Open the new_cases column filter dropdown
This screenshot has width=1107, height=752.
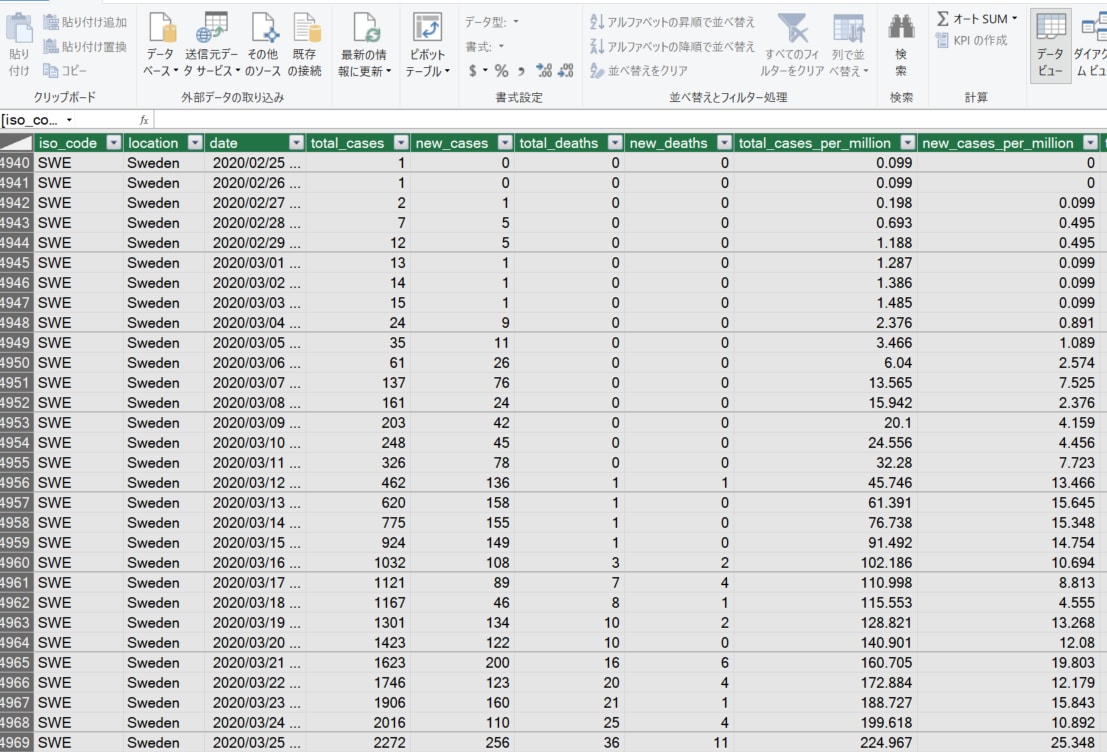click(x=505, y=143)
